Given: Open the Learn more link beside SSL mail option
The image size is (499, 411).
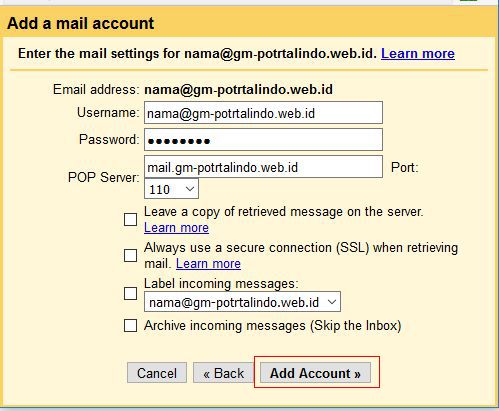Looking at the screenshot, I should click(208, 264).
